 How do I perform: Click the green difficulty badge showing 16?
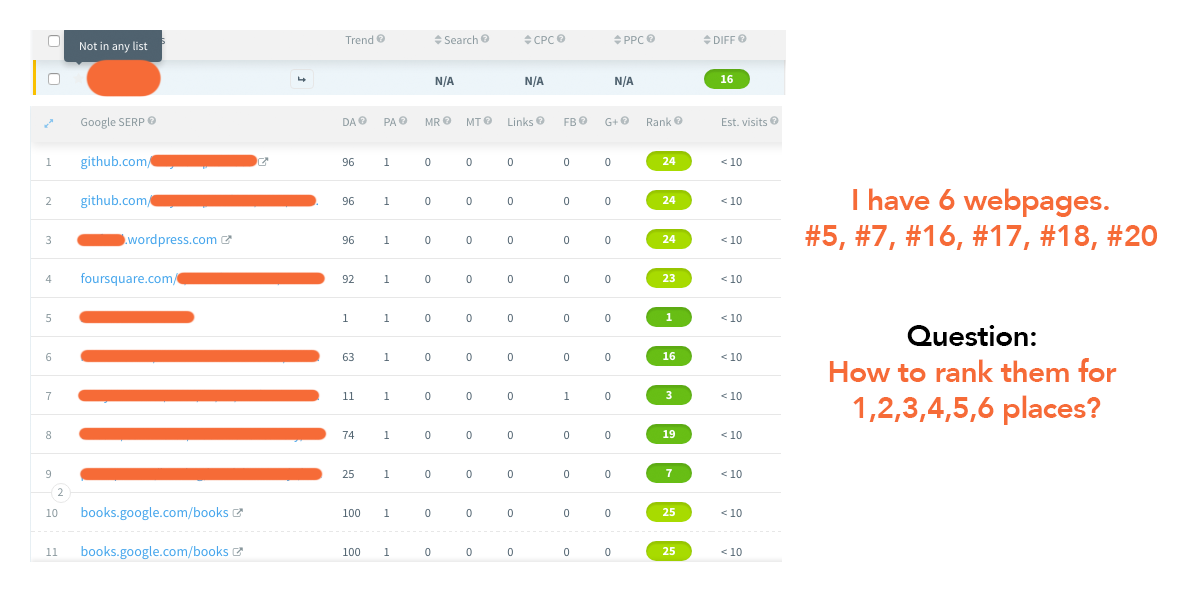(726, 79)
